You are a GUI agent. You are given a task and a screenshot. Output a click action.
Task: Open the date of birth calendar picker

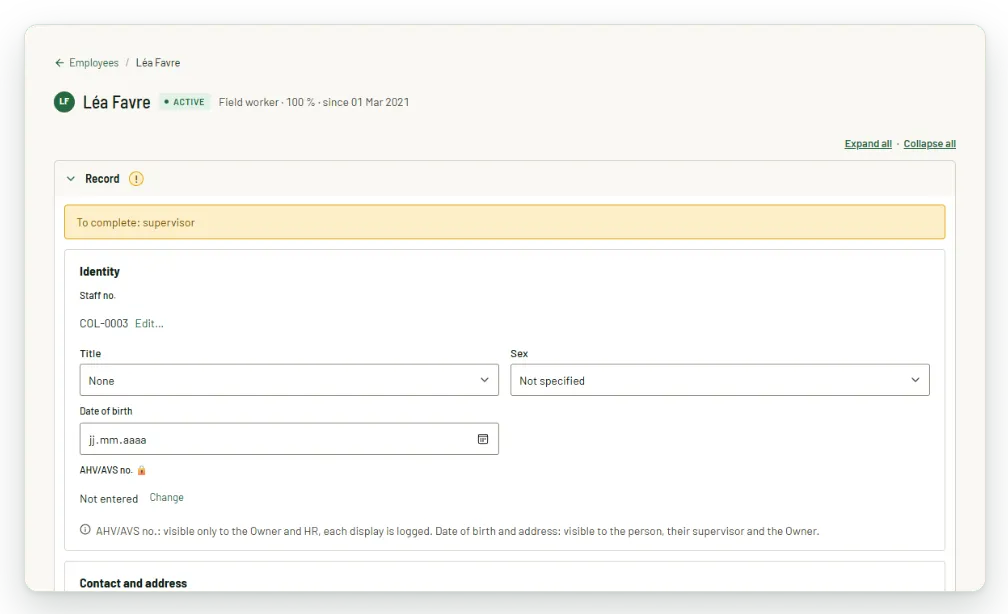click(x=483, y=439)
